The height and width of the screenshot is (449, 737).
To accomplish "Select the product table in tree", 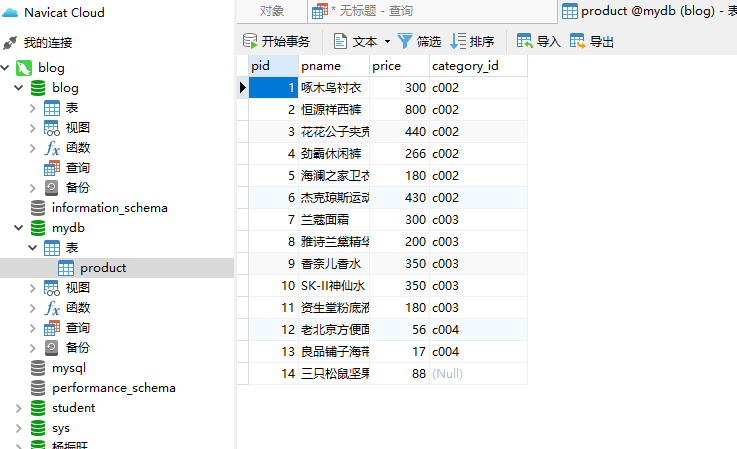I will (x=102, y=268).
